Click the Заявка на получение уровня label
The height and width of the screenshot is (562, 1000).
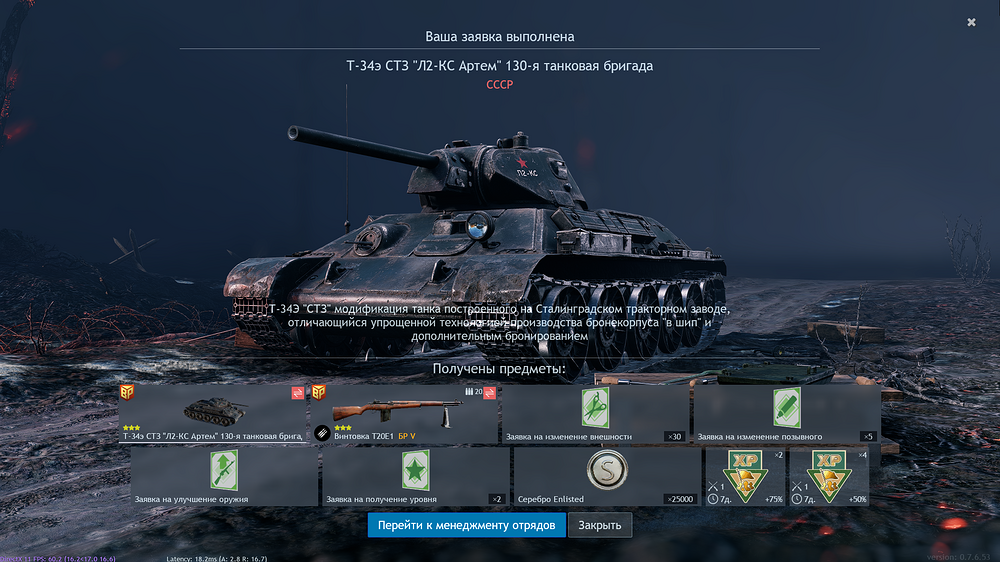381,499
